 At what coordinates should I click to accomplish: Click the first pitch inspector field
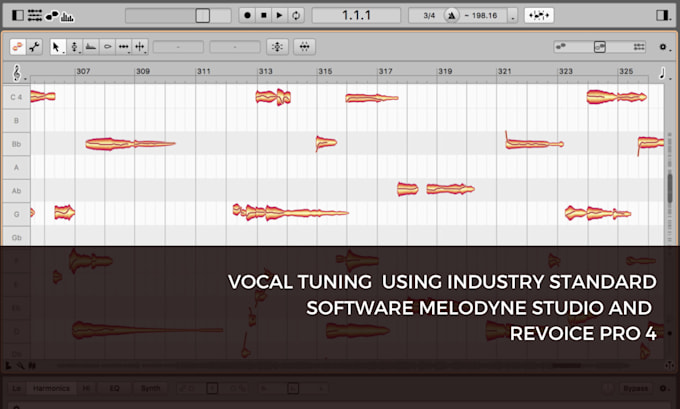pos(178,46)
